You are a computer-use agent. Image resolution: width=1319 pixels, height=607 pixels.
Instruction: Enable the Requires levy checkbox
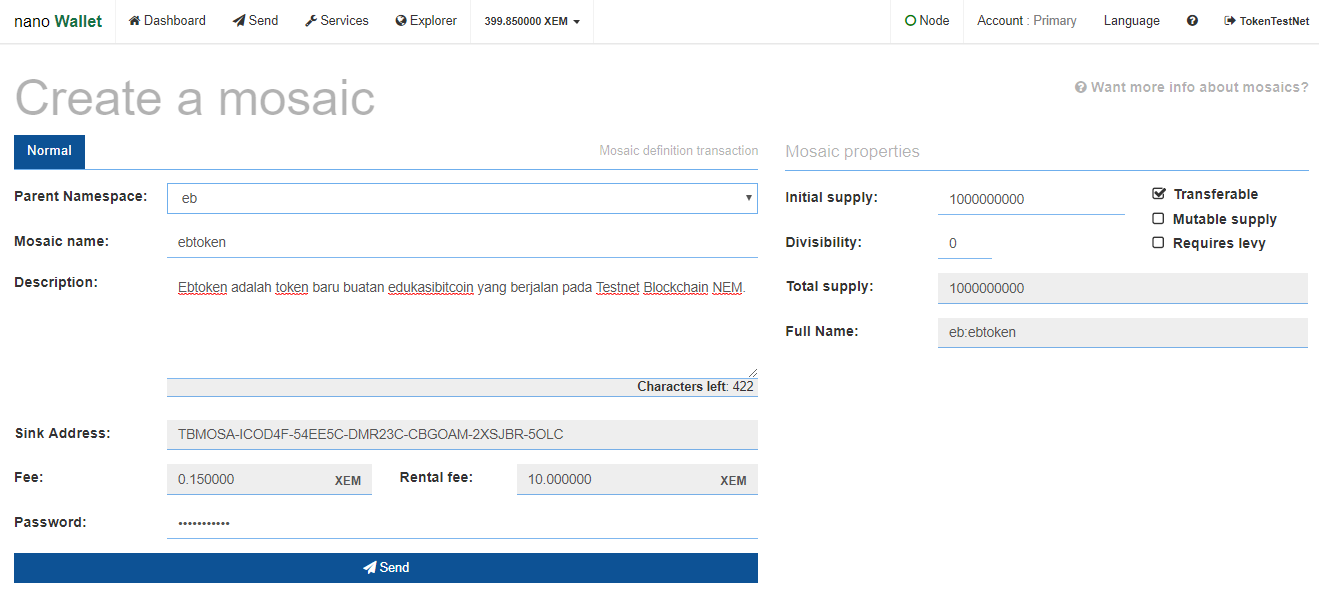click(1158, 243)
